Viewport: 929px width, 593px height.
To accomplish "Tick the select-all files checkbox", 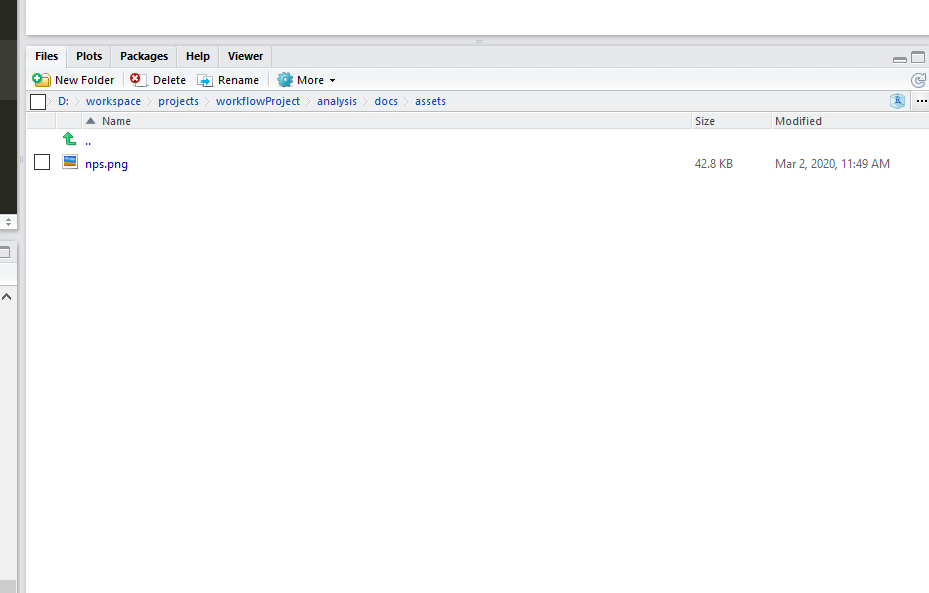I will 37,101.
